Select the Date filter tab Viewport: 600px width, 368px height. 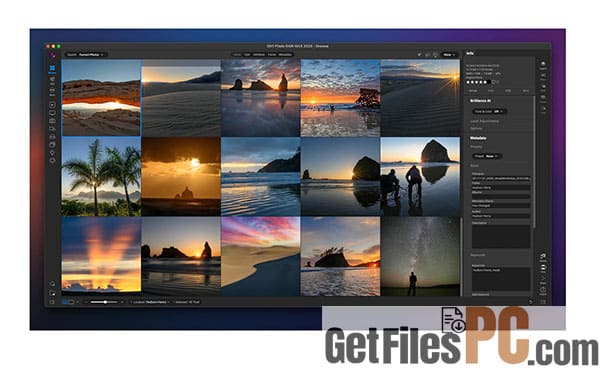[x=247, y=55]
